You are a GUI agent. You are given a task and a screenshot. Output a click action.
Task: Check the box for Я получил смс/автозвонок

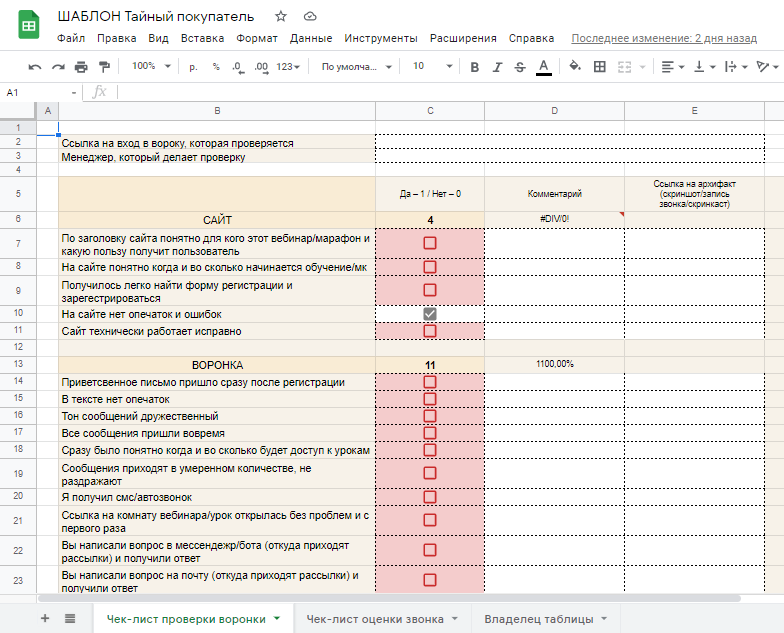pyautogui.click(x=430, y=497)
